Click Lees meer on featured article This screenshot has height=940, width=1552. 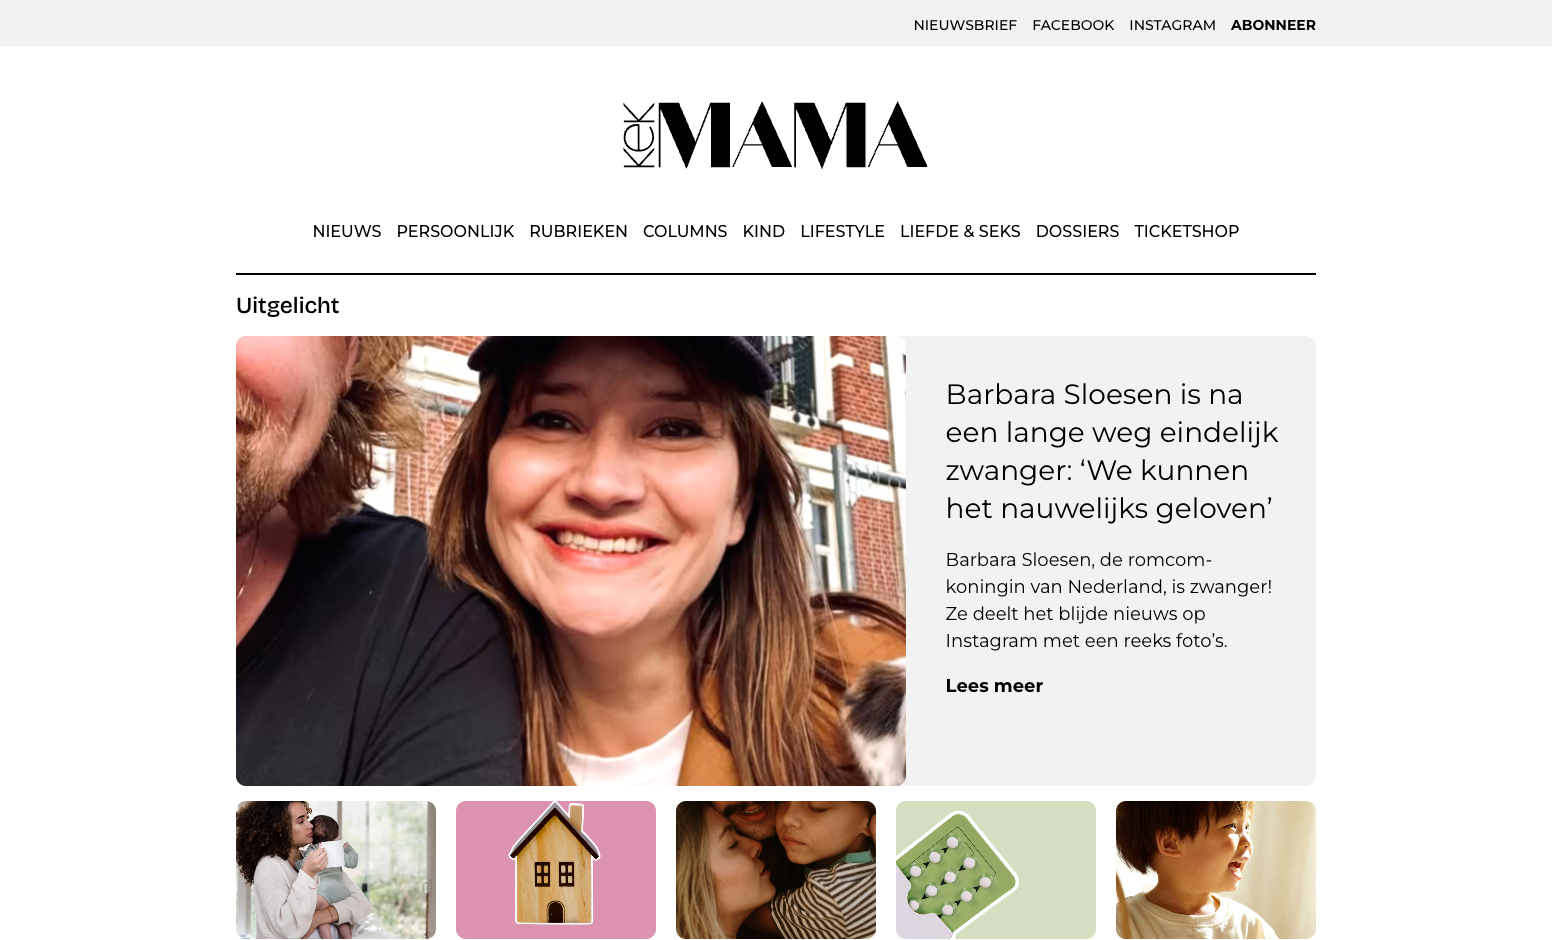tap(994, 686)
